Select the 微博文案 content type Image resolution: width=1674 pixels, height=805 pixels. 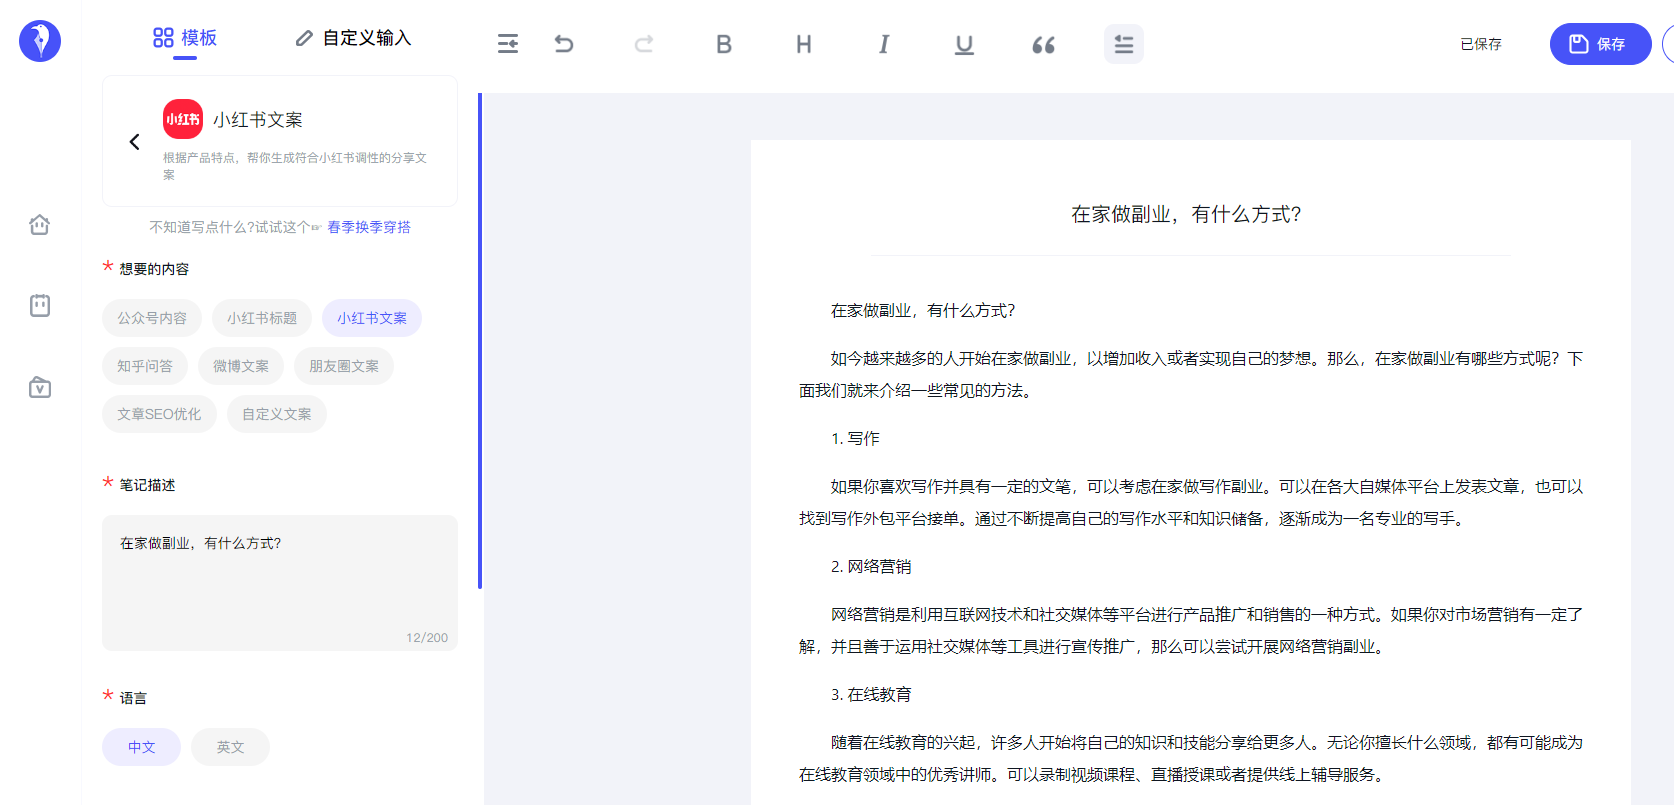click(x=241, y=366)
